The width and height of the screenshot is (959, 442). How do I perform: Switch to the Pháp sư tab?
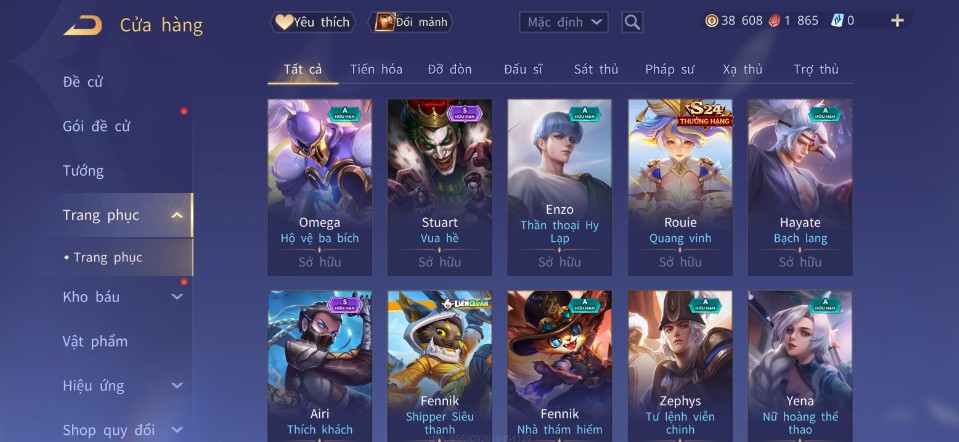click(669, 69)
